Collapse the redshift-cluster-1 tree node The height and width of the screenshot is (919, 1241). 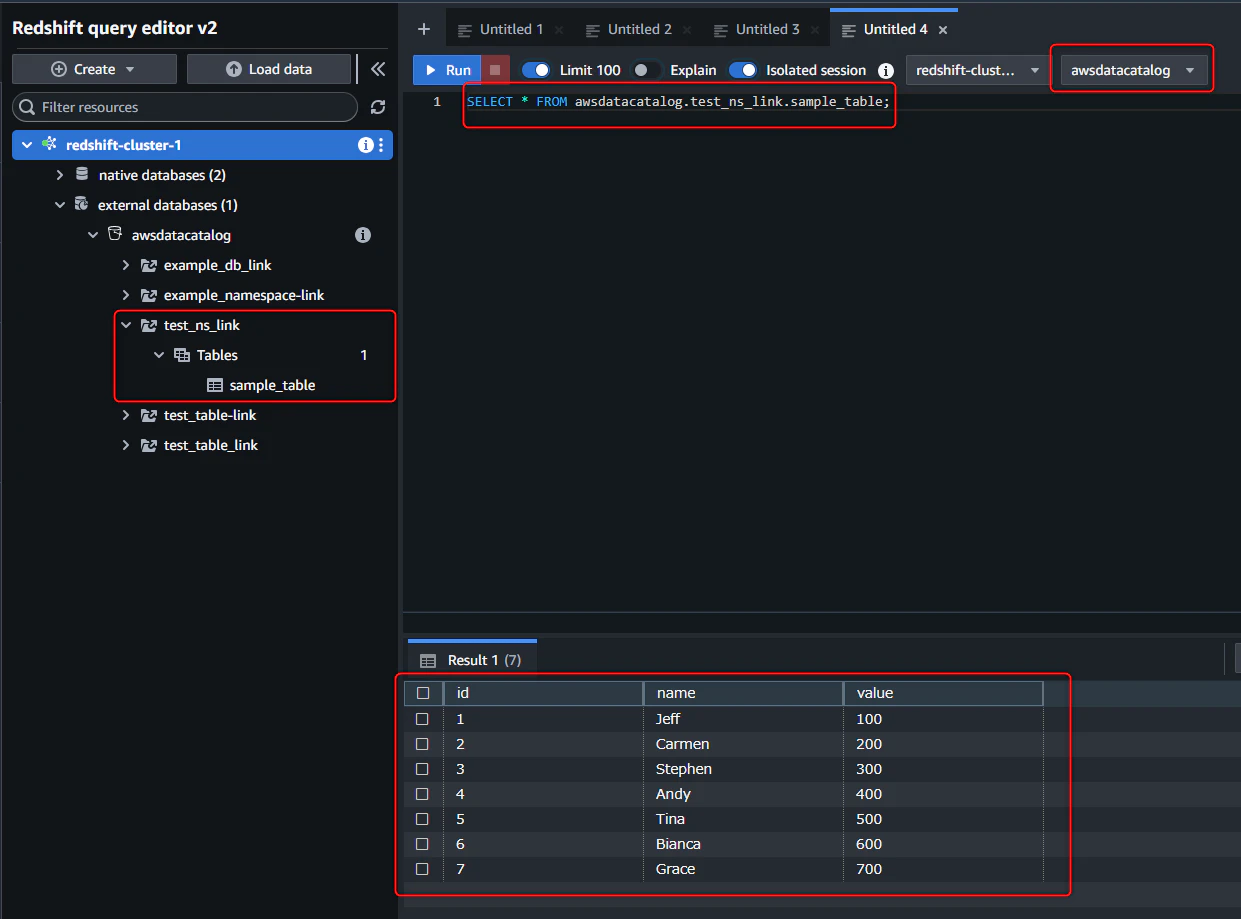tap(28, 145)
